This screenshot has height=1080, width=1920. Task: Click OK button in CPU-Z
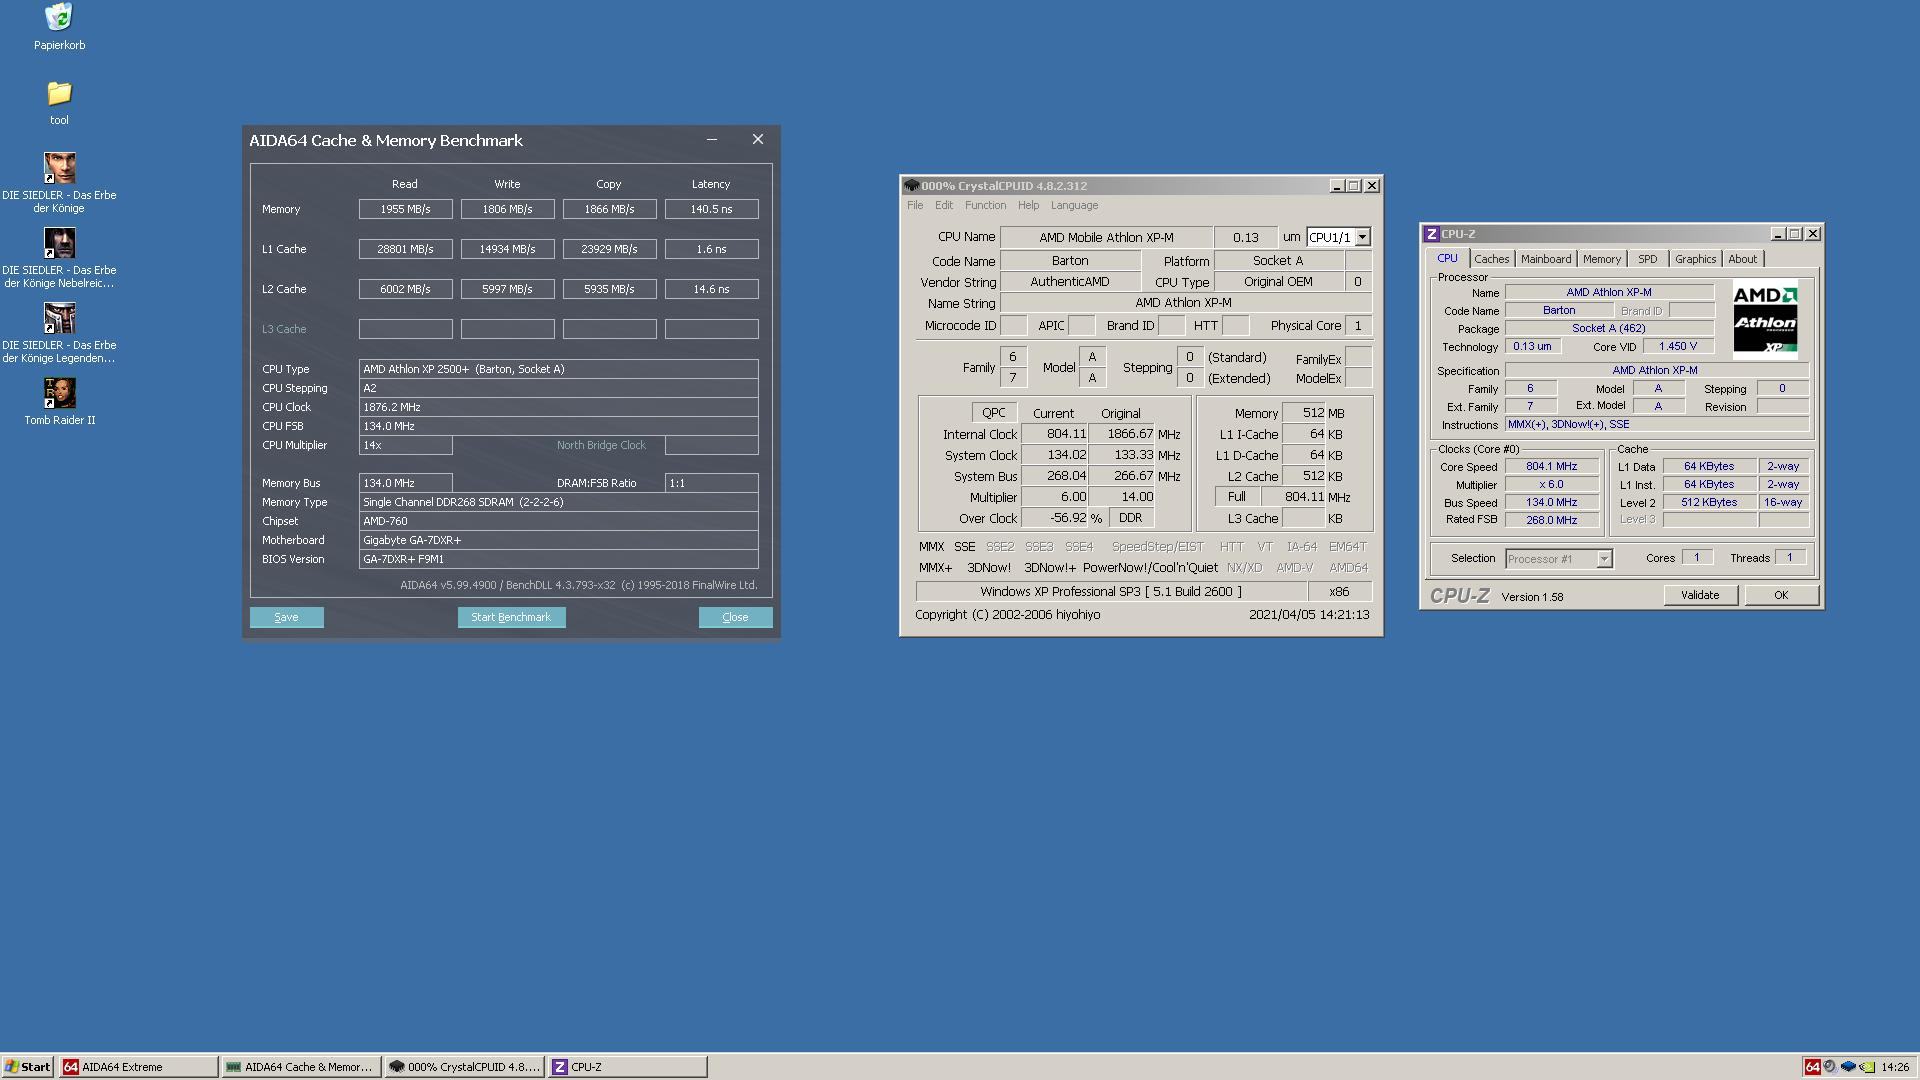pyautogui.click(x=1781, y=595)
